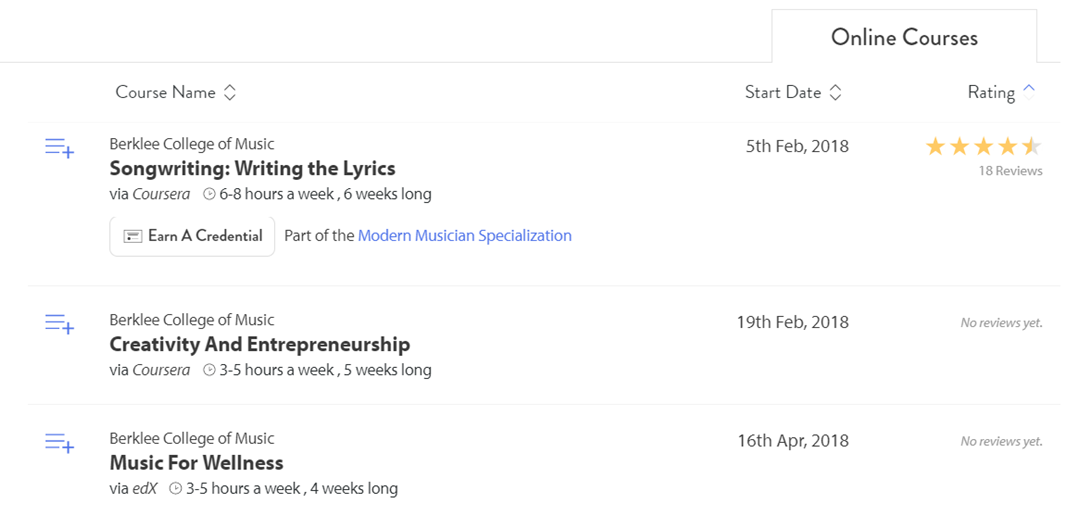Click clock icon beside 3-5 hours, 5 weeks
This screenshot has height=506, width=1080.
209,370
